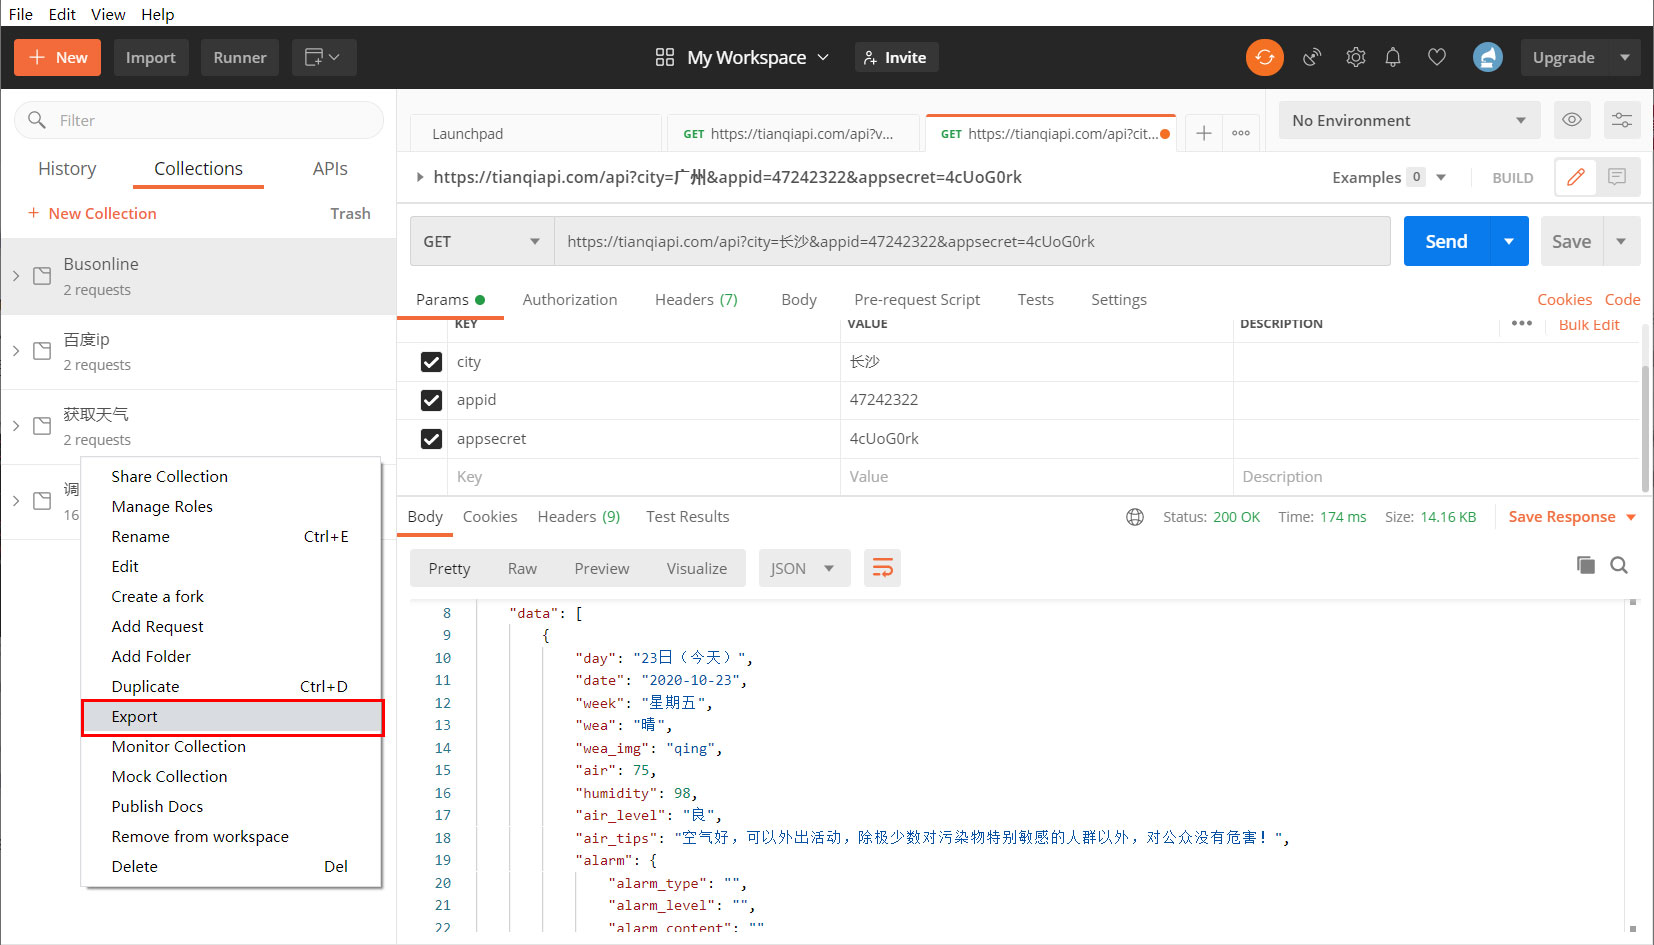Screen dimensions: 1654x945
Task: Click the blue Send button
Action: tap(1446, 241)
